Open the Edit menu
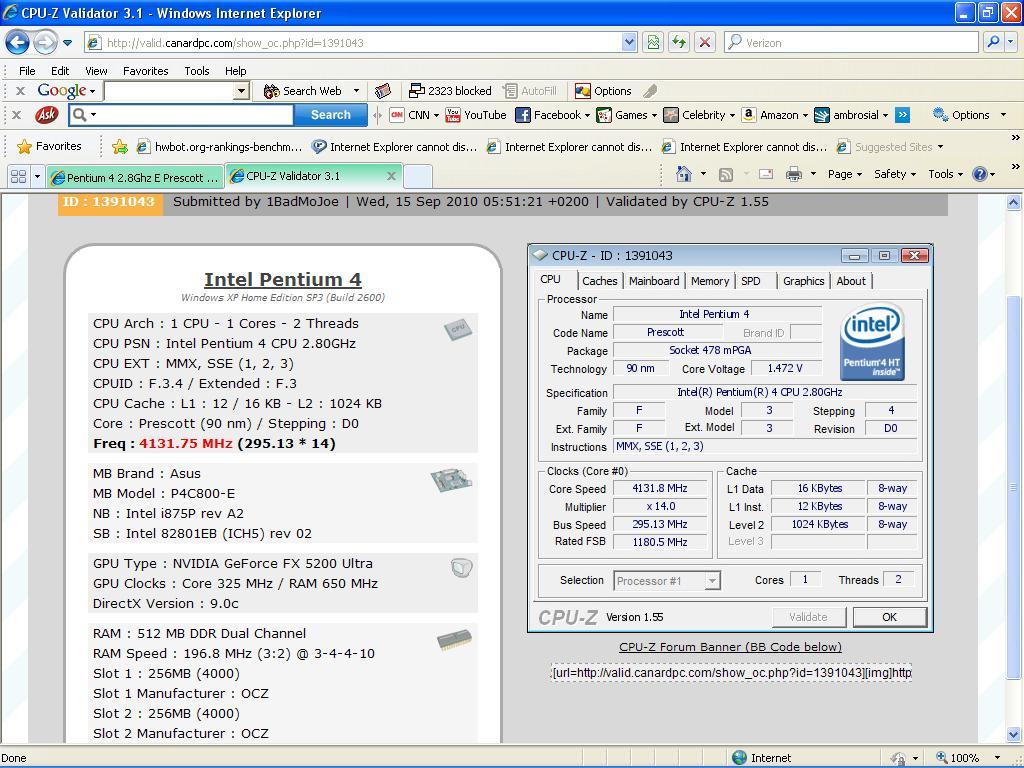Screen dimensions: 1024x768 coord(60,71)
